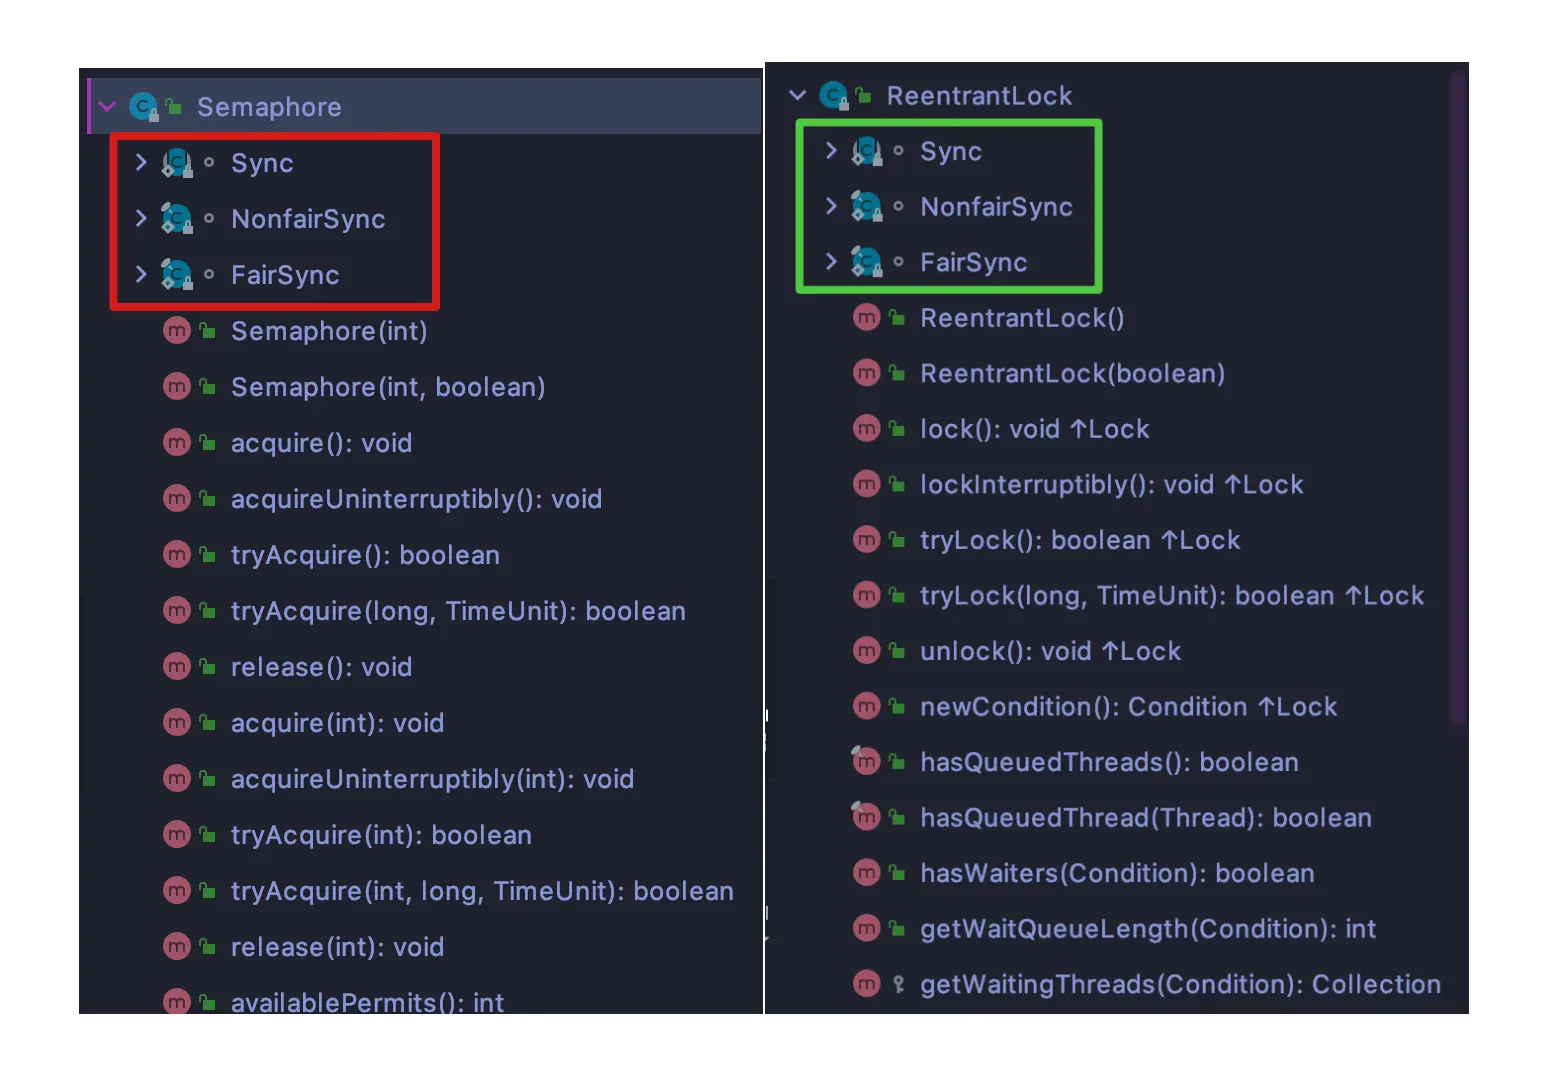Click public lock icon beside newCondition()
The width and height of the screenshot is (1542, 1076).
[x=897, y=706]
